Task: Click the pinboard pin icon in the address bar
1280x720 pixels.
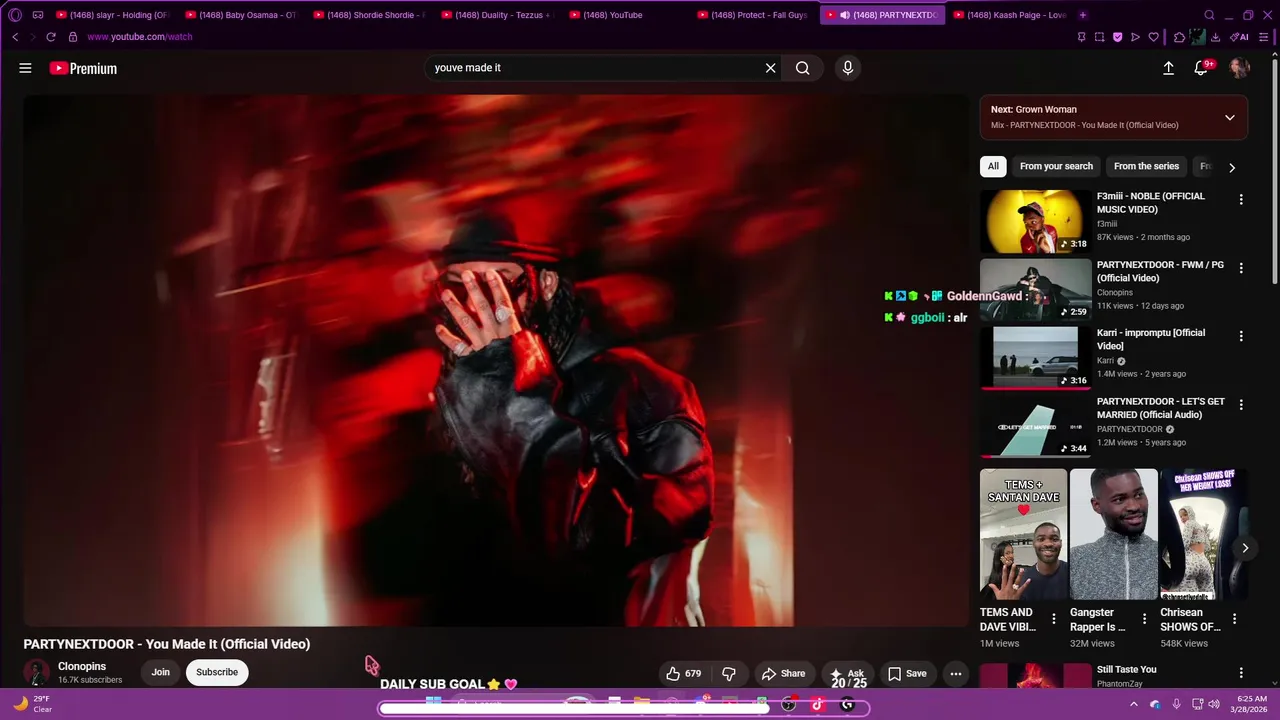Action: click(1081, 37)
